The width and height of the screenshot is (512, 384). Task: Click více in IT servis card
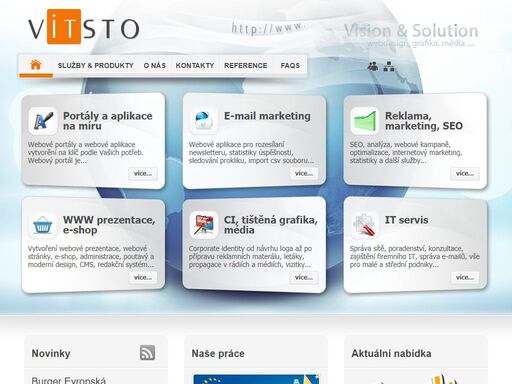click(x=465, y=277)
